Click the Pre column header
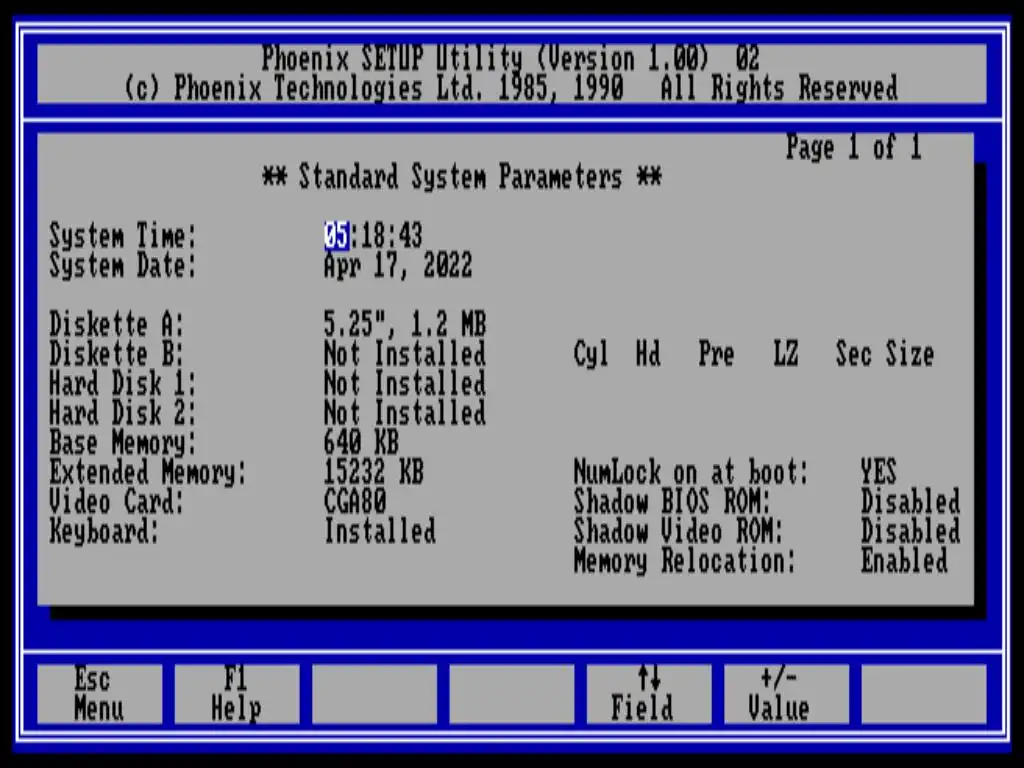The width and height of the screenshot is (1024, 768). click(716, 354)
